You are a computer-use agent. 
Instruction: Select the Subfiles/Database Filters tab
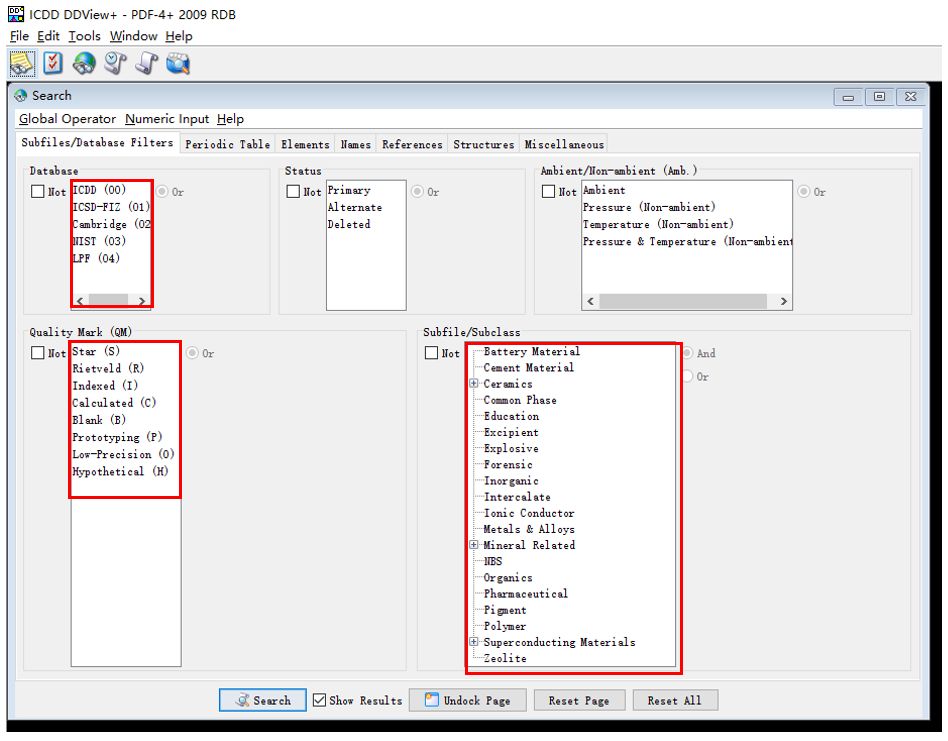pos(97,143)
